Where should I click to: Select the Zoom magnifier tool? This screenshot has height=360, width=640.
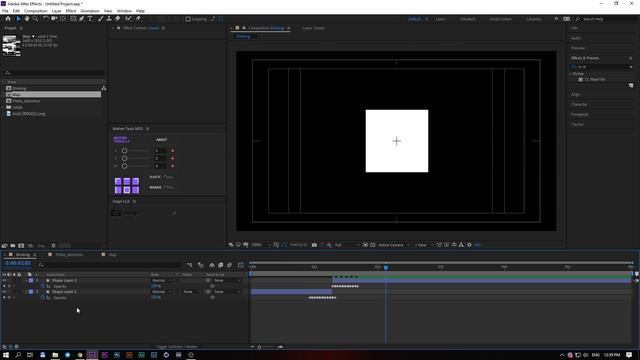pyautogui.click(x=36, y=19)
